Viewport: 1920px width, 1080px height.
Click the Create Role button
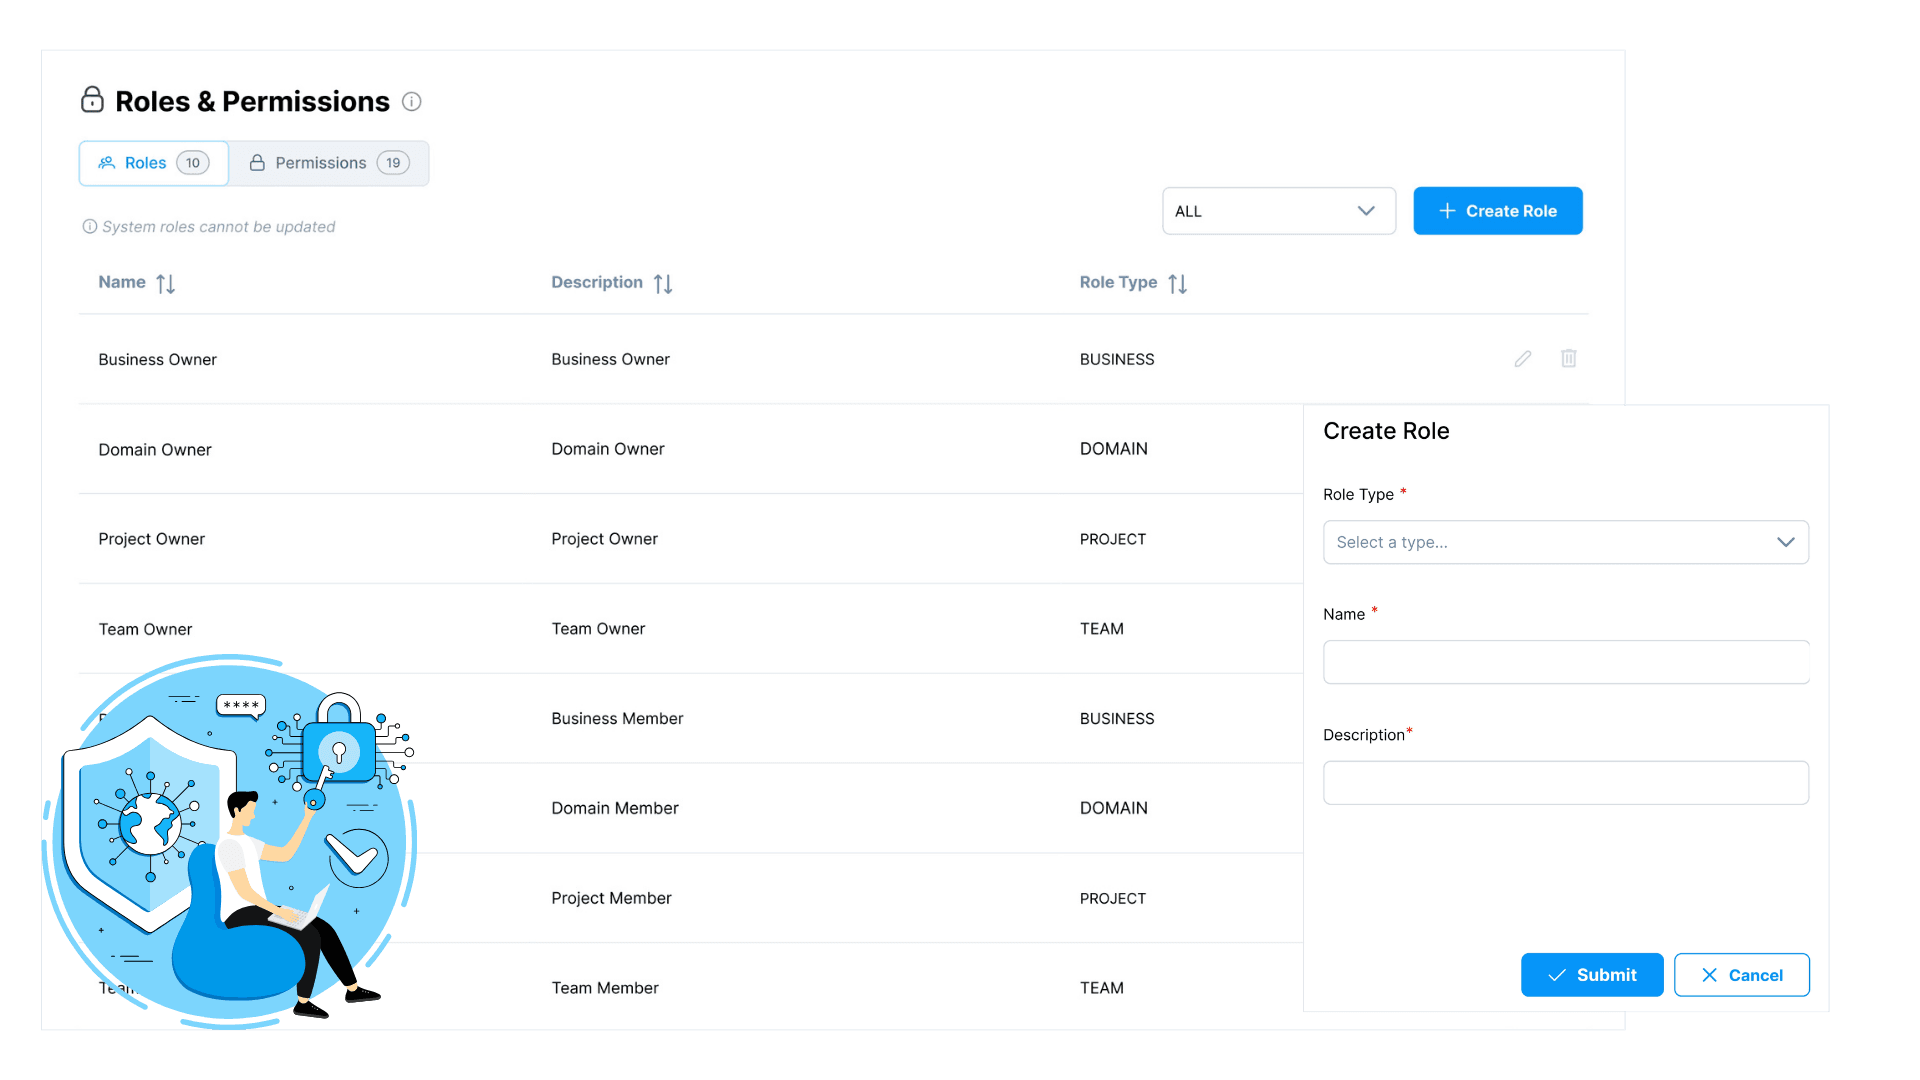tap(1497, 211)
